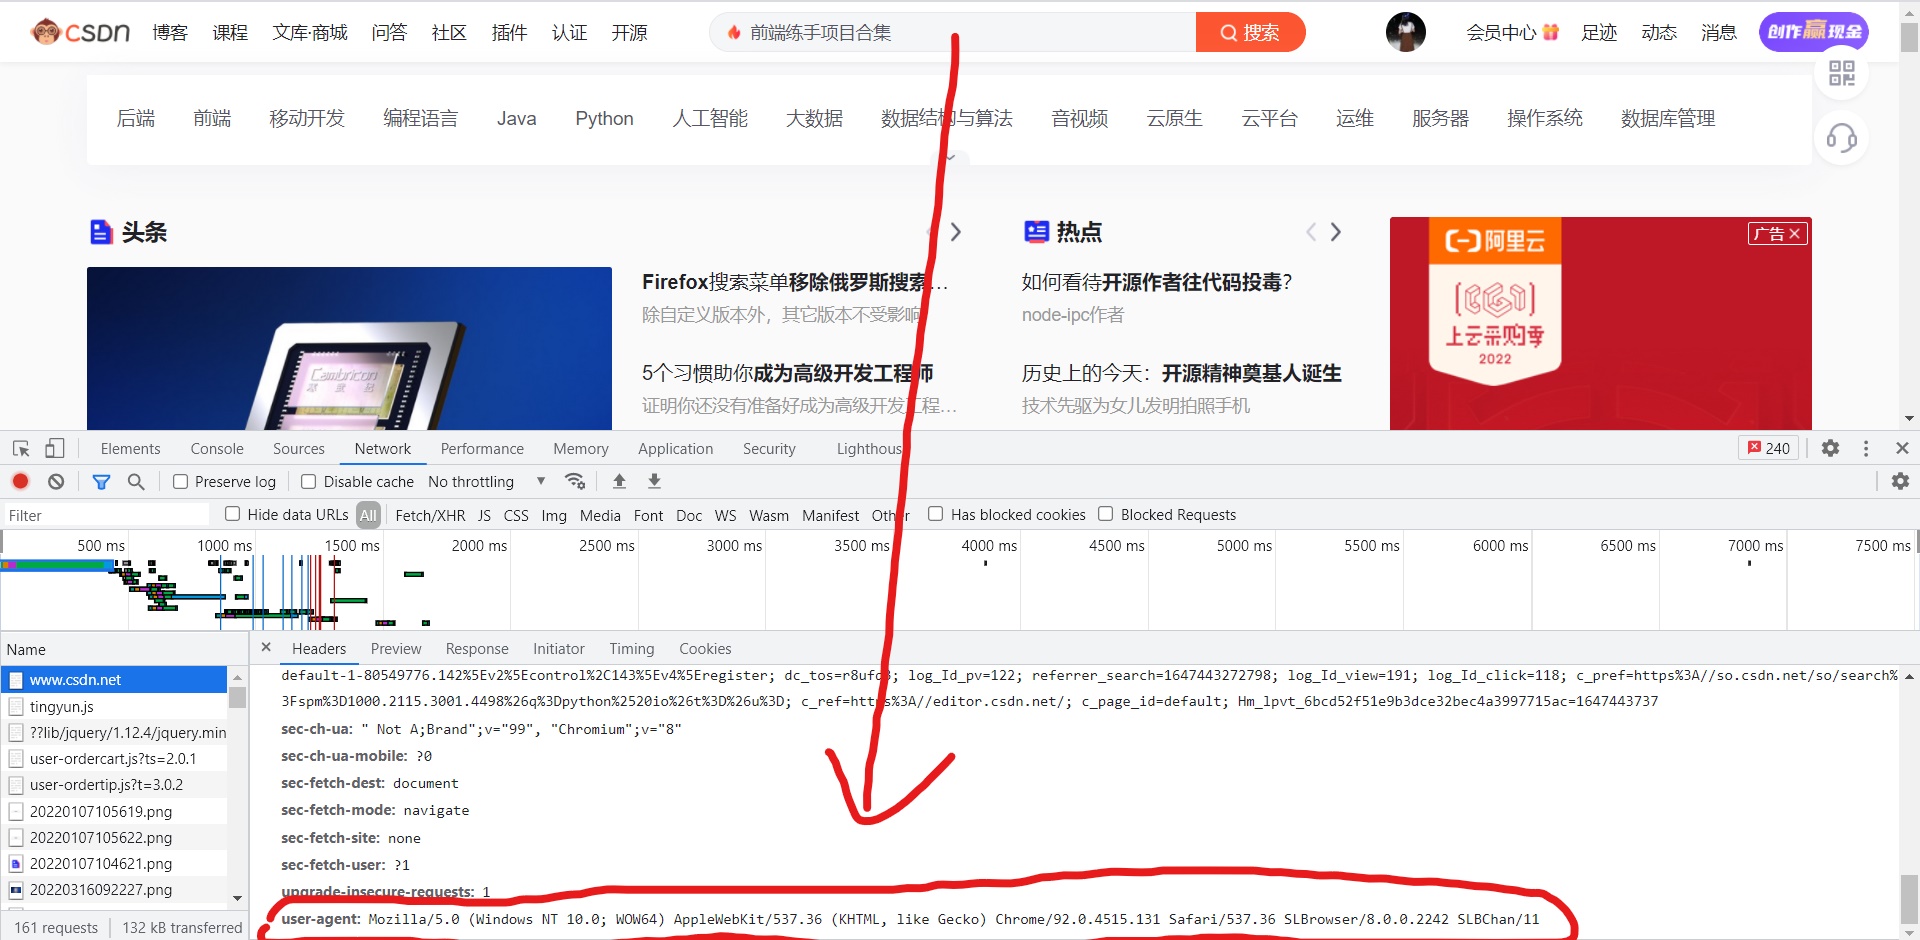
Task: Check Has blocked cookies
Action: (x=936, y=514)
